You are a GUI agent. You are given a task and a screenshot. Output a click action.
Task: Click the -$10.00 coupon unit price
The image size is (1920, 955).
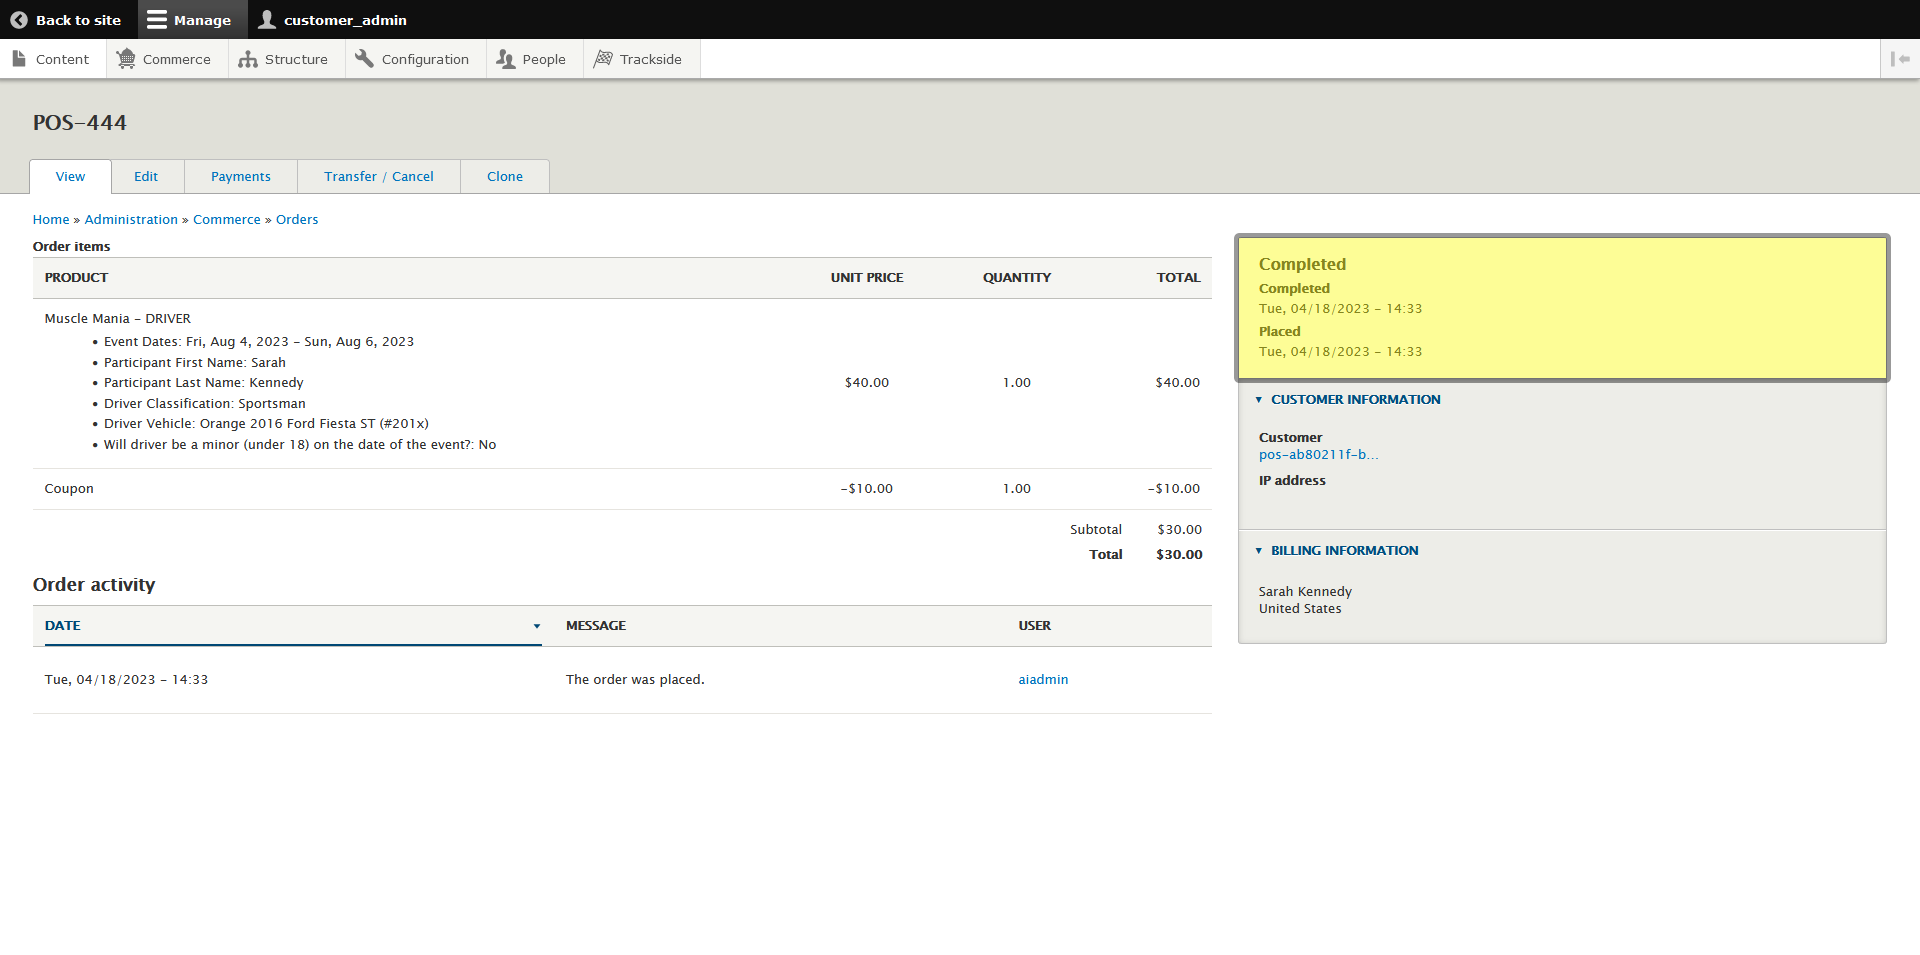[x=867, y=489]
